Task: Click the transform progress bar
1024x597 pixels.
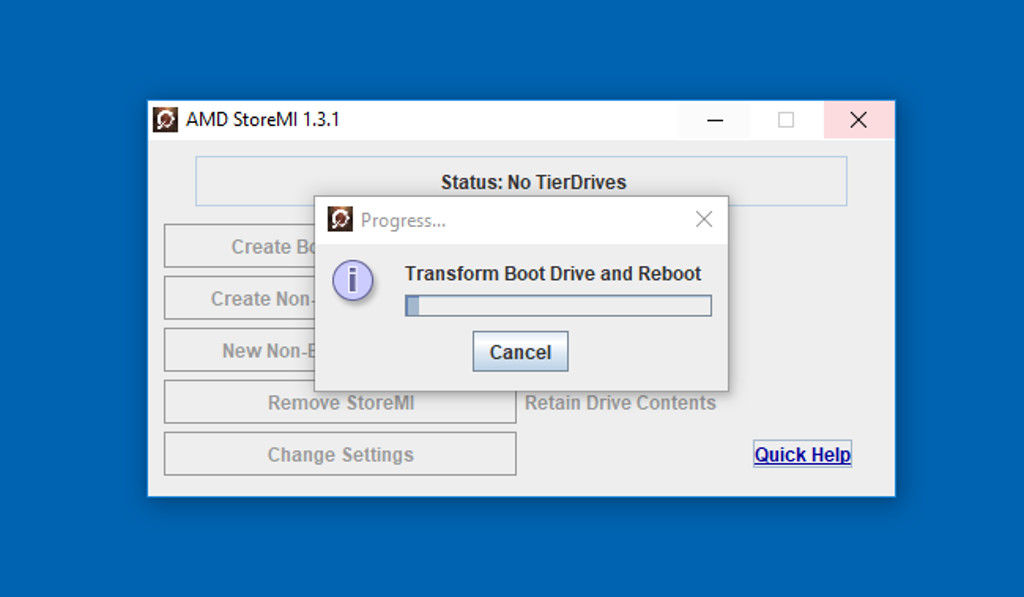Action: tap(558, 306)
